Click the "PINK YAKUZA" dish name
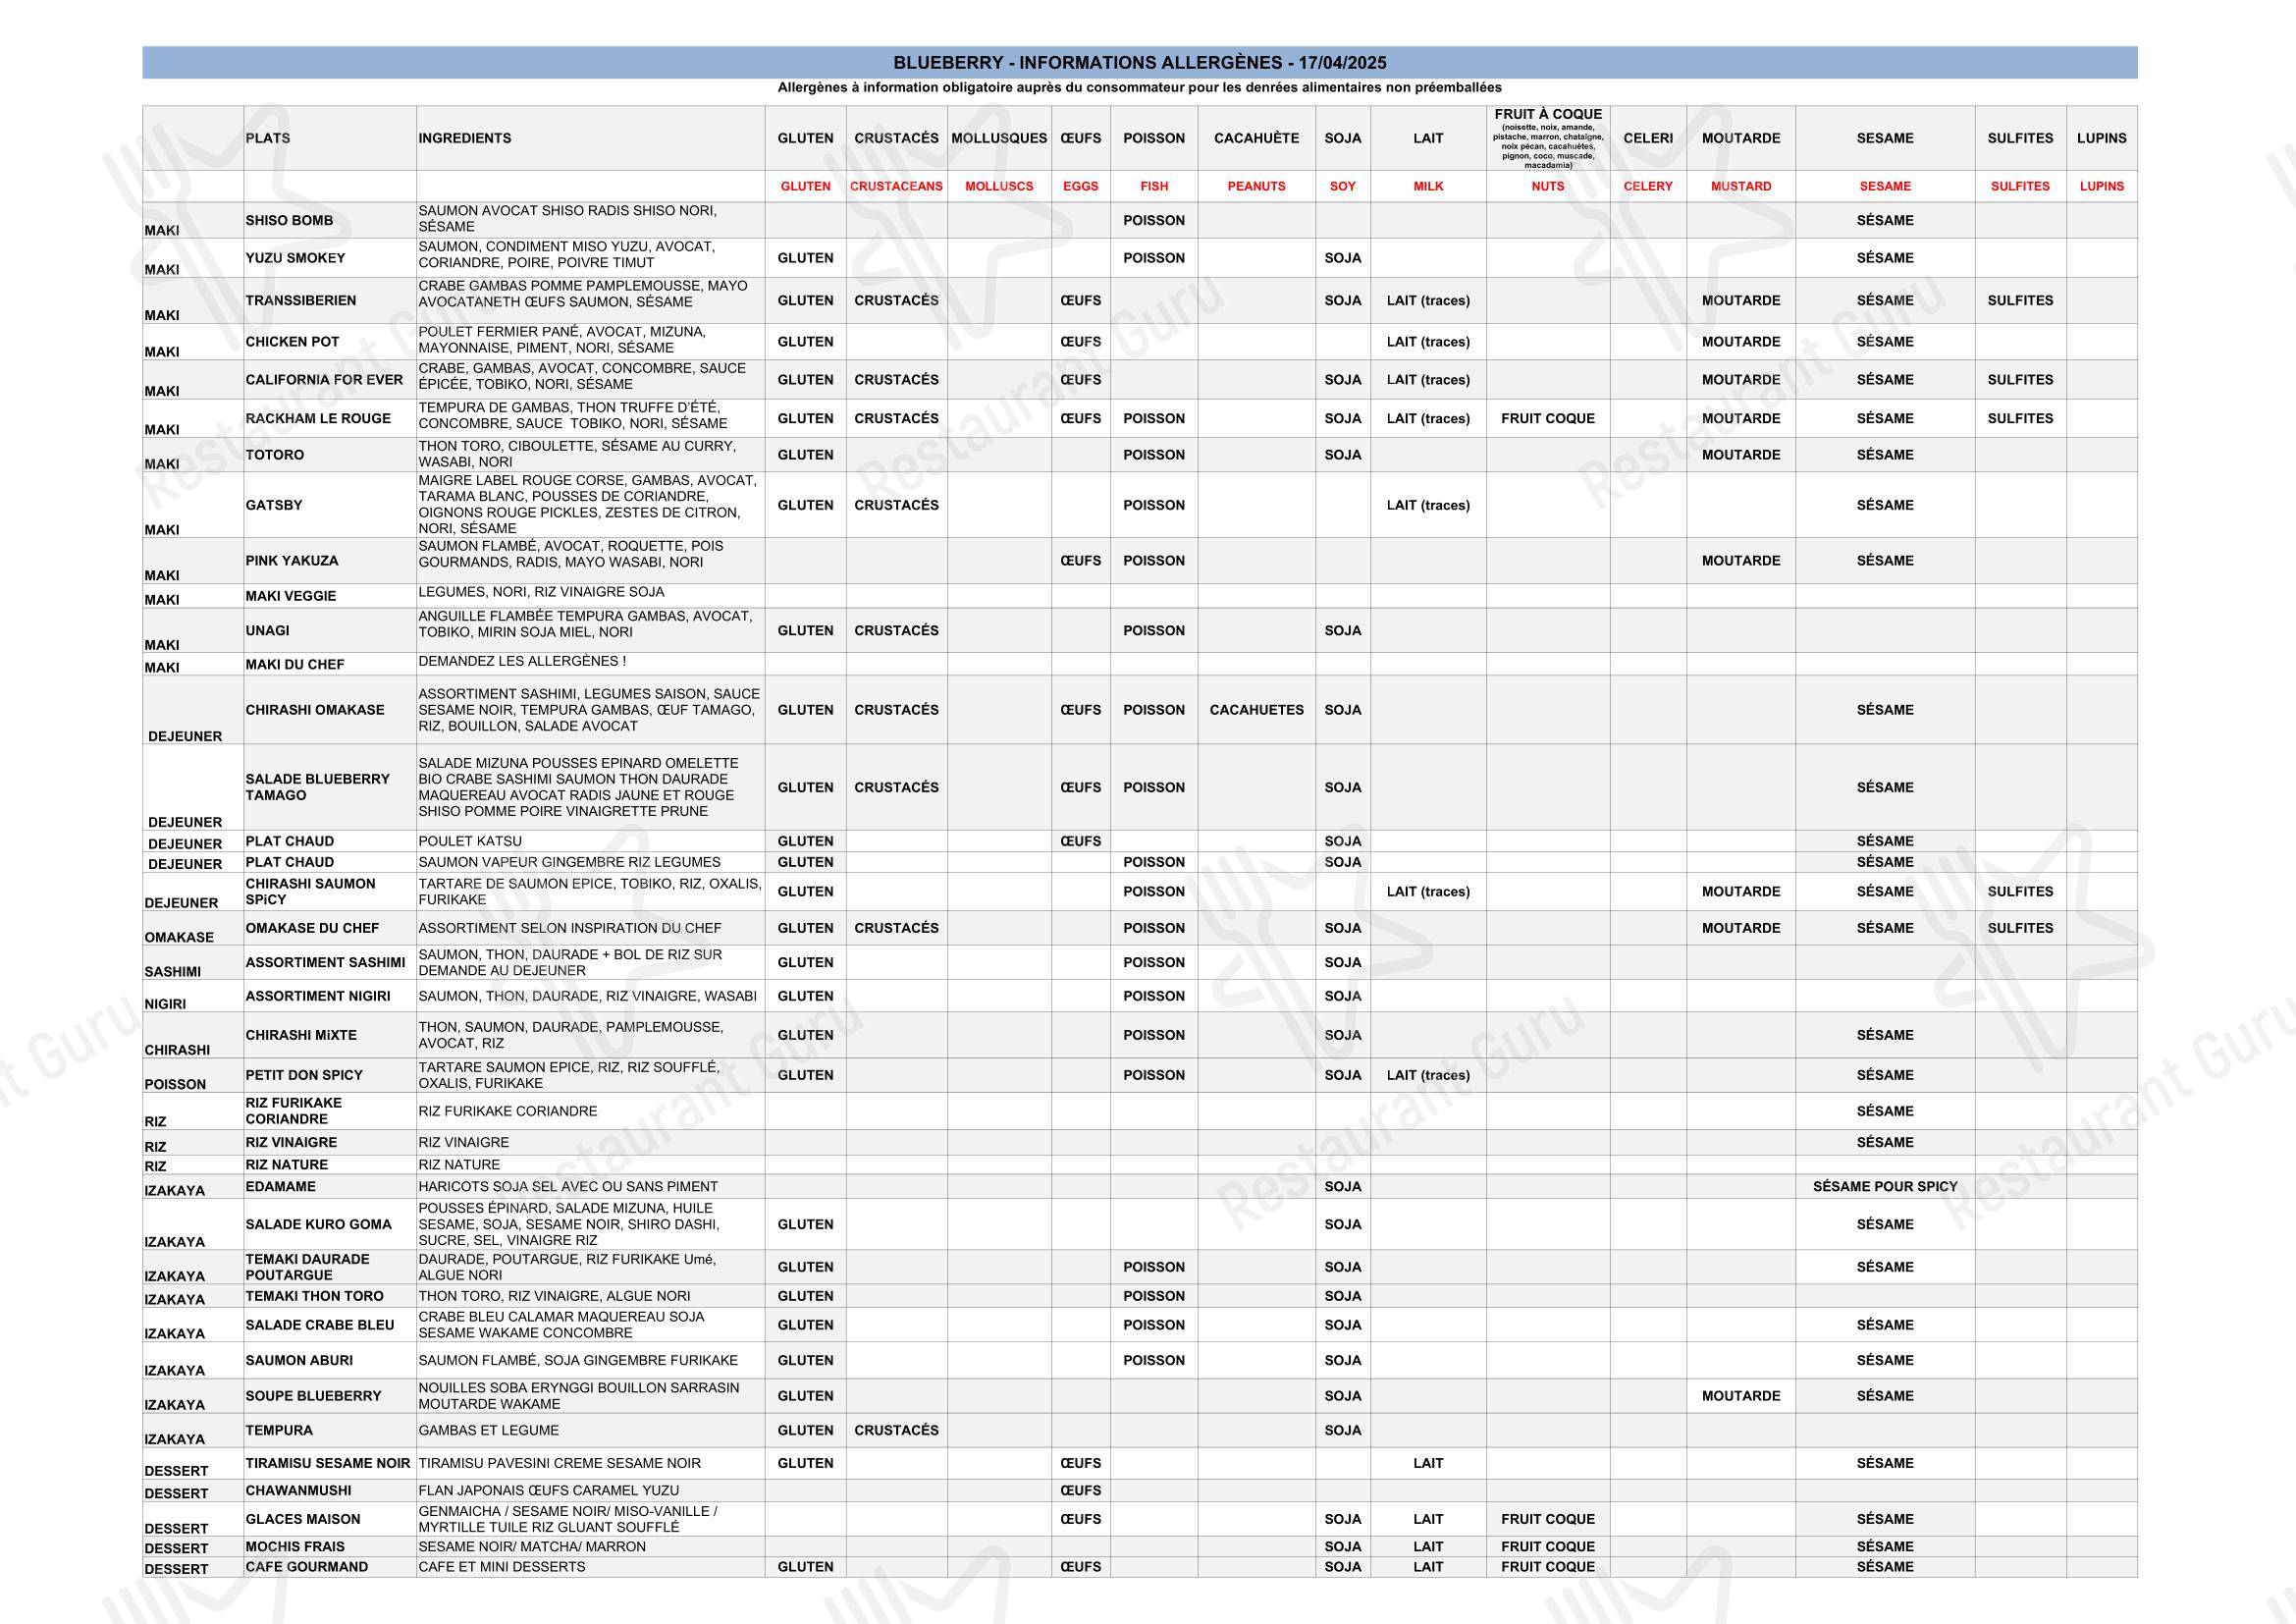2296x1624 pixels. 292,561
